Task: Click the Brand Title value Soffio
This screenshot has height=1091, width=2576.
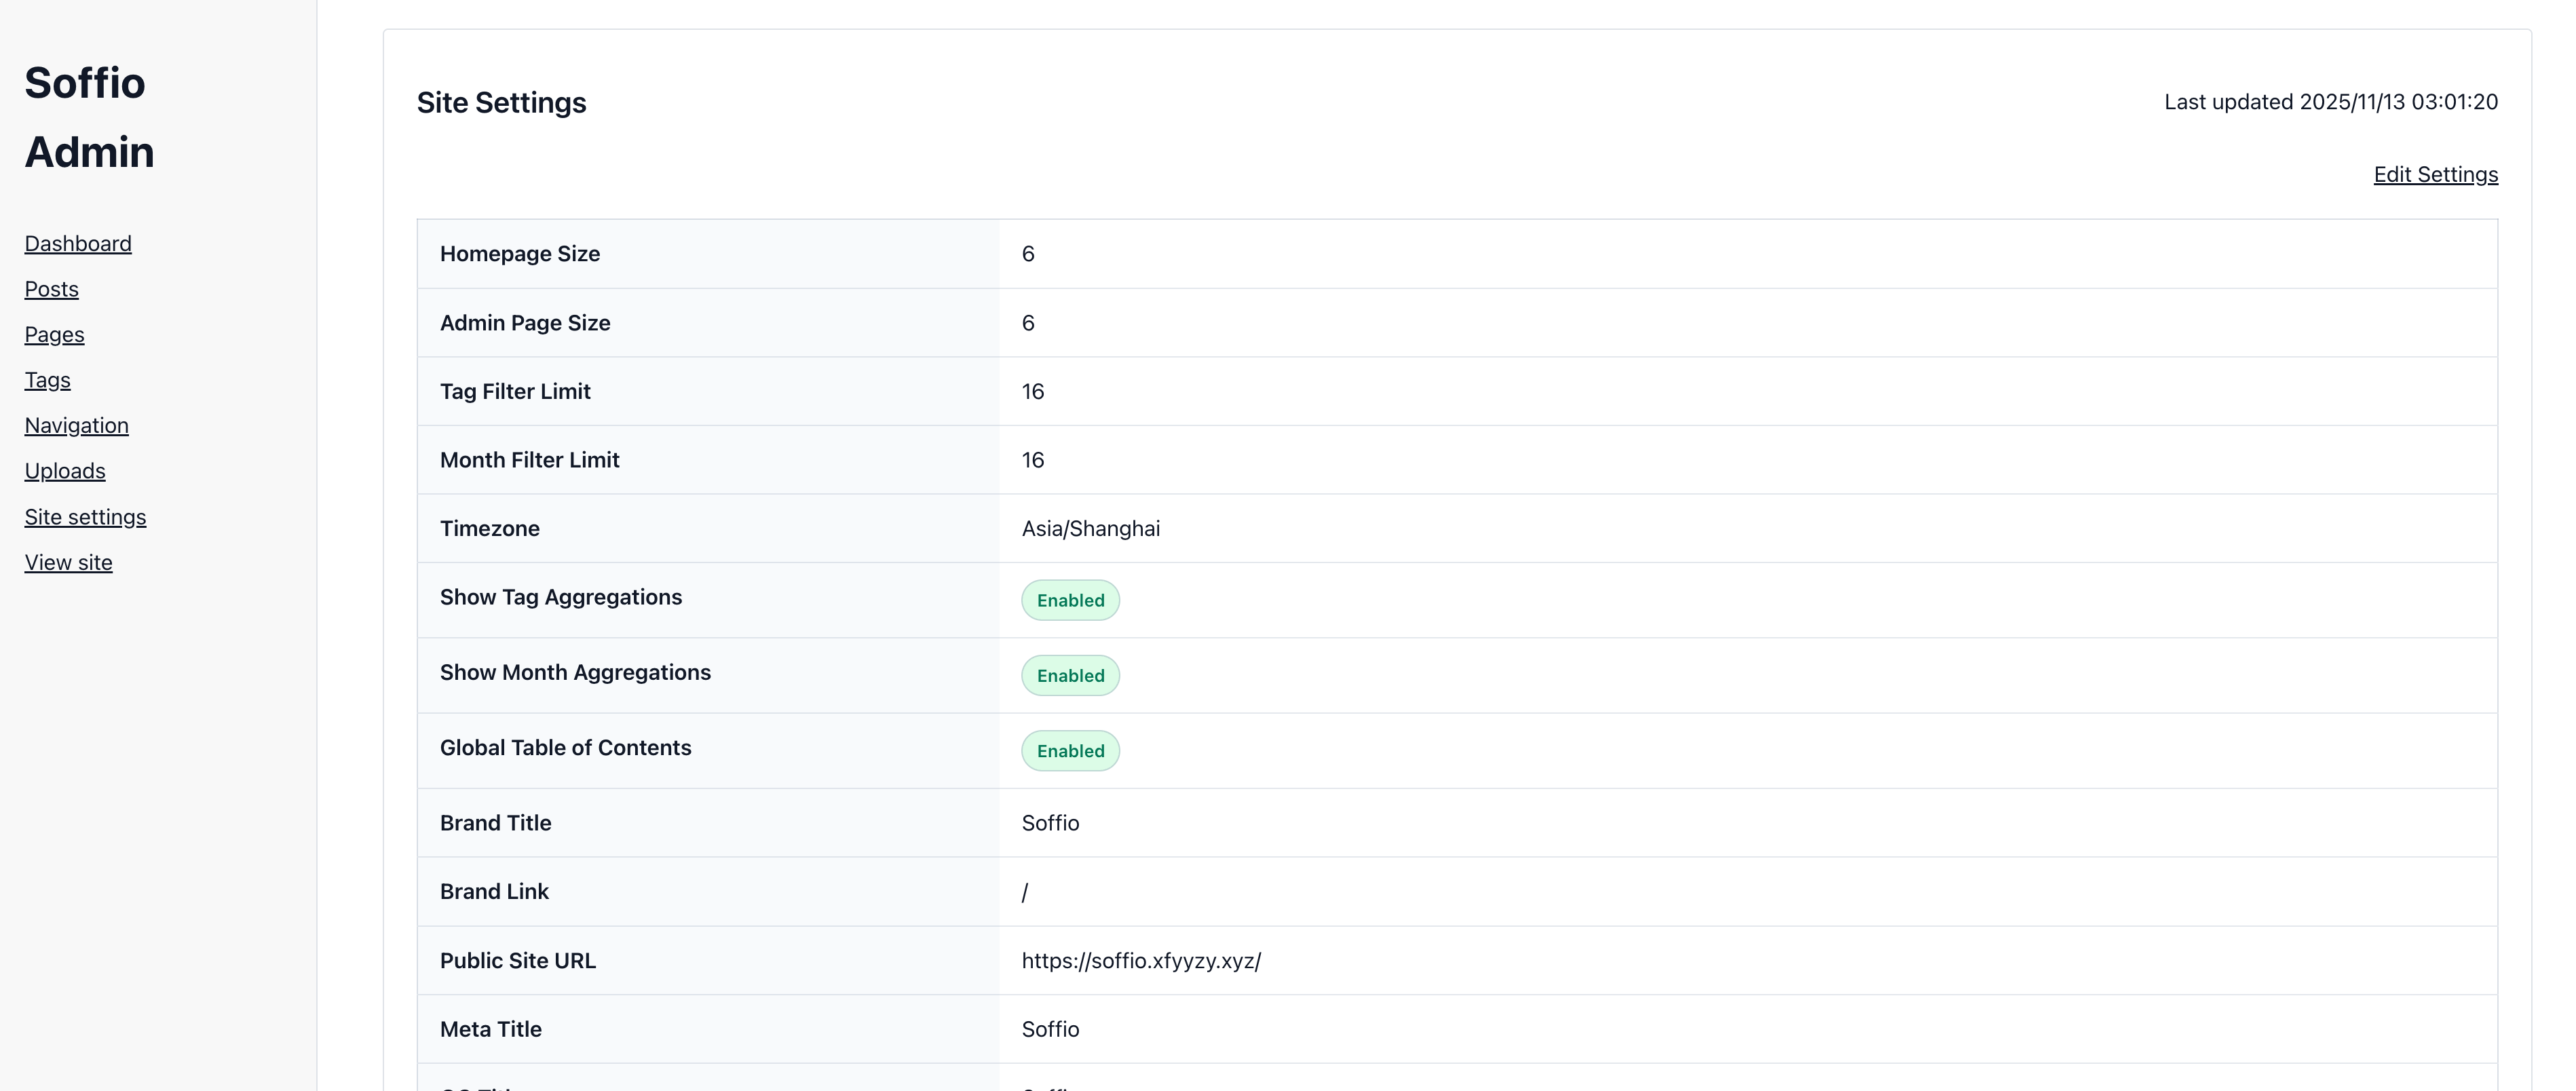Action: click(x=1050, y=823)
